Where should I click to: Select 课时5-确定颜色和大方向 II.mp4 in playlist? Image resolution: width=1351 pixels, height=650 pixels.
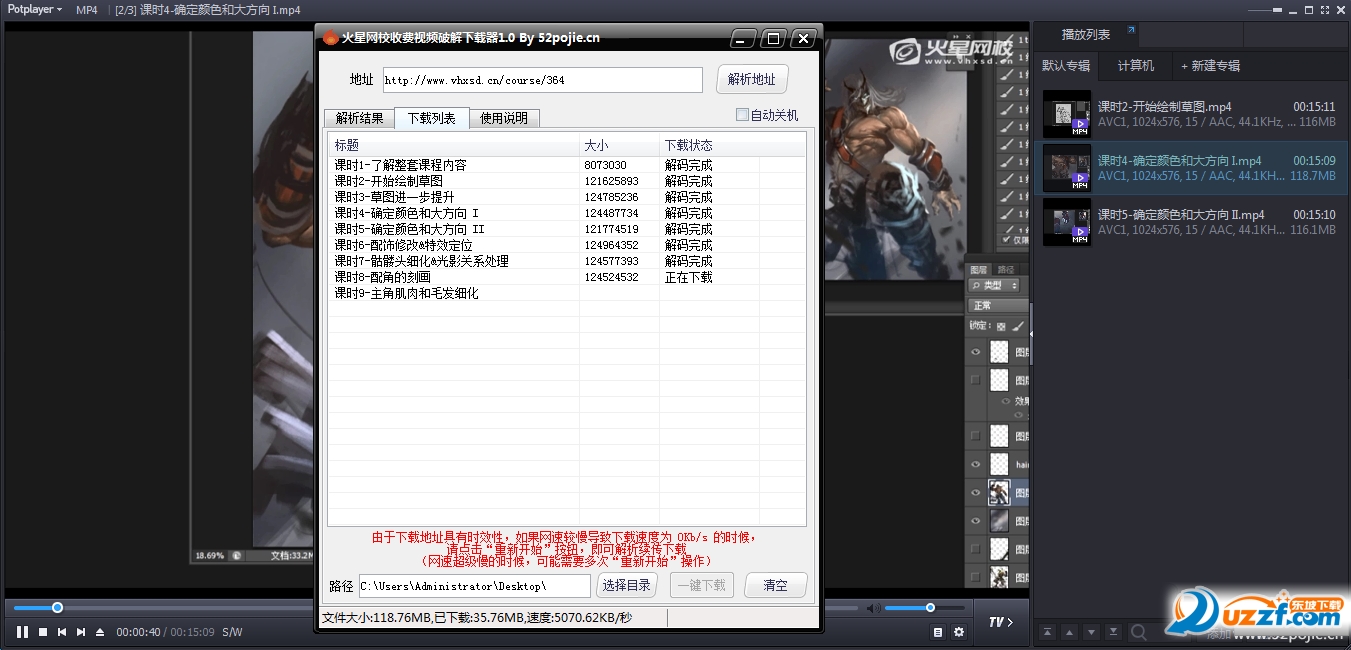[1191, 222]
